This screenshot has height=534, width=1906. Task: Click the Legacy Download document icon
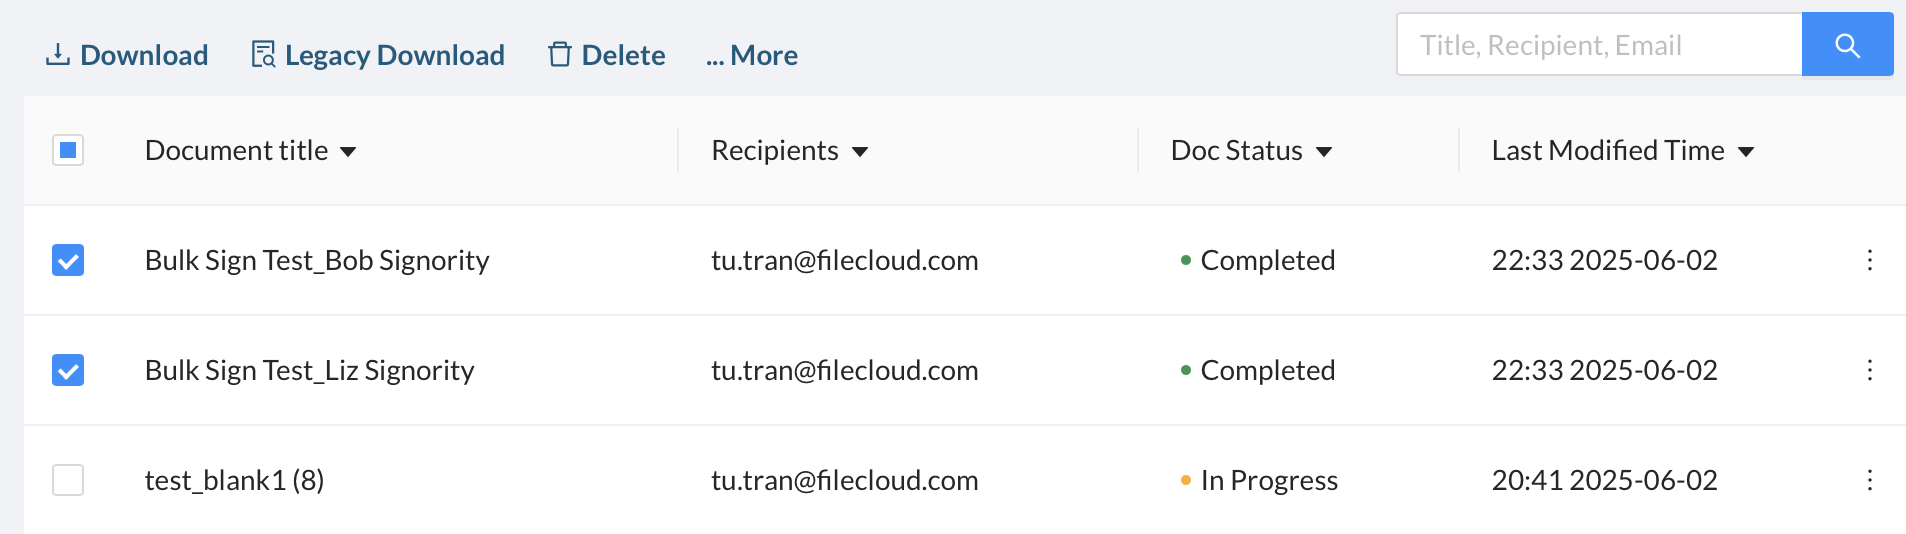(x=263, y=55)
